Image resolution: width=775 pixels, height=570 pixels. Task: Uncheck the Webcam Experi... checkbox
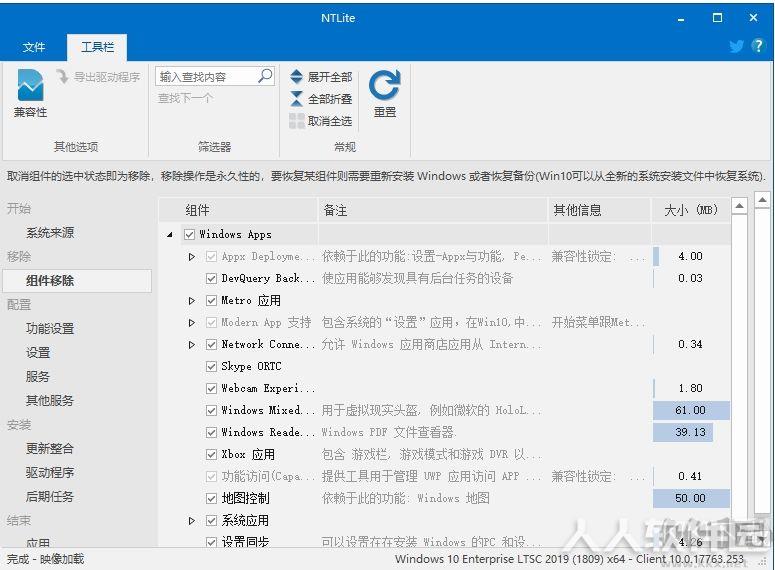(211, 389)
